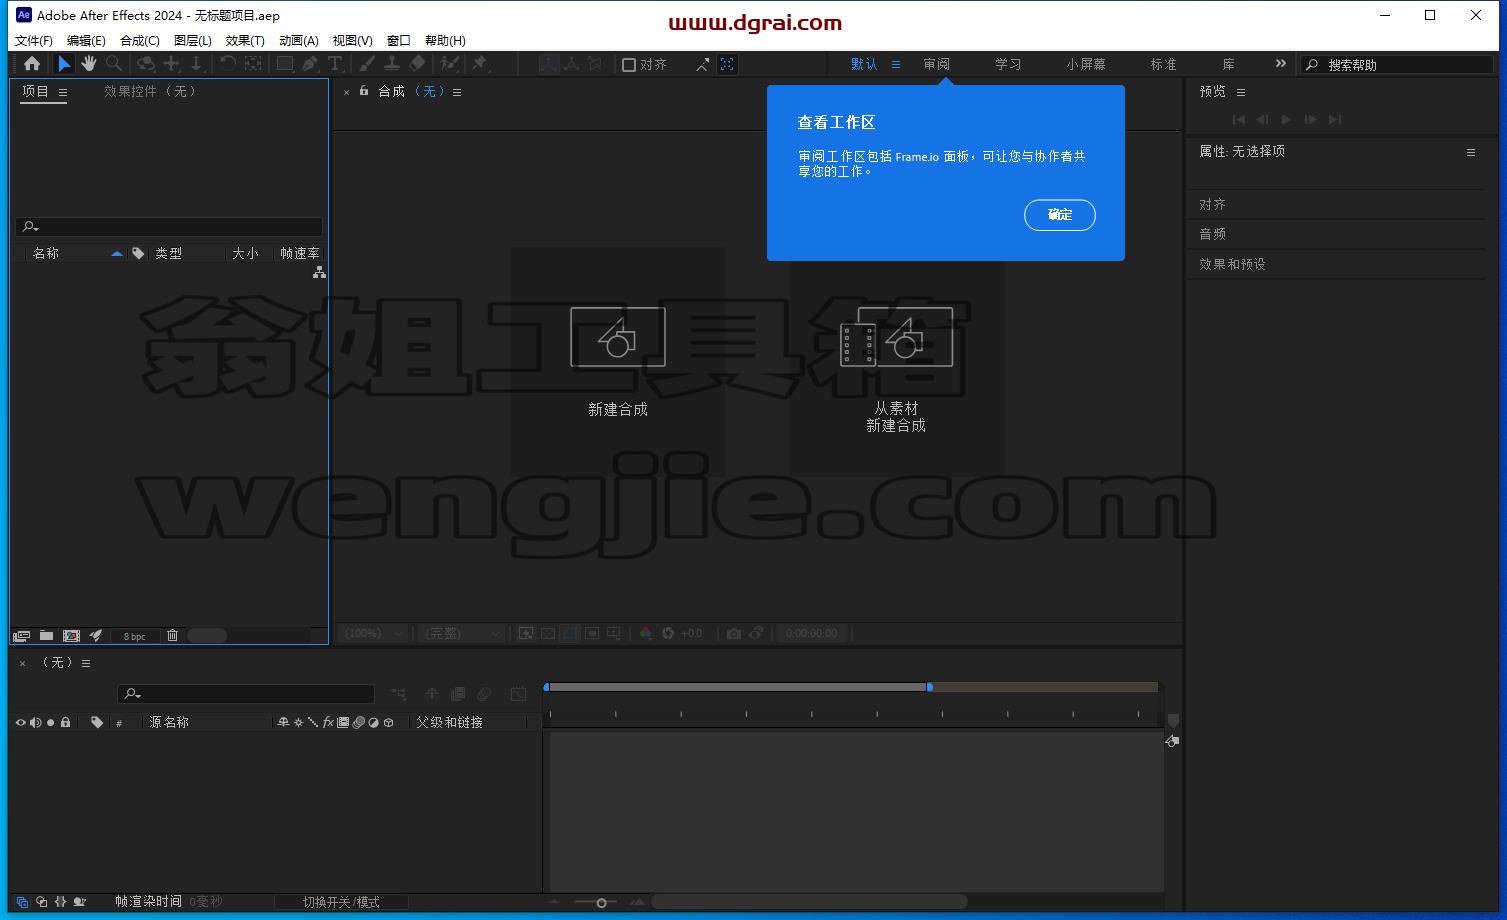Click the 新建合成 new composition icon

tap(618, 337)
